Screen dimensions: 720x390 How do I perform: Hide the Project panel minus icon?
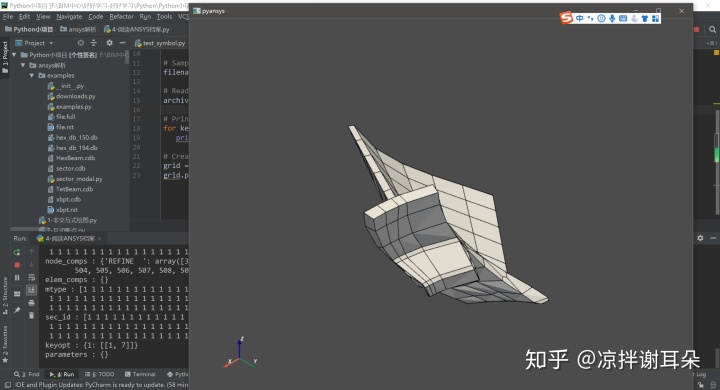tap(122, 43)
